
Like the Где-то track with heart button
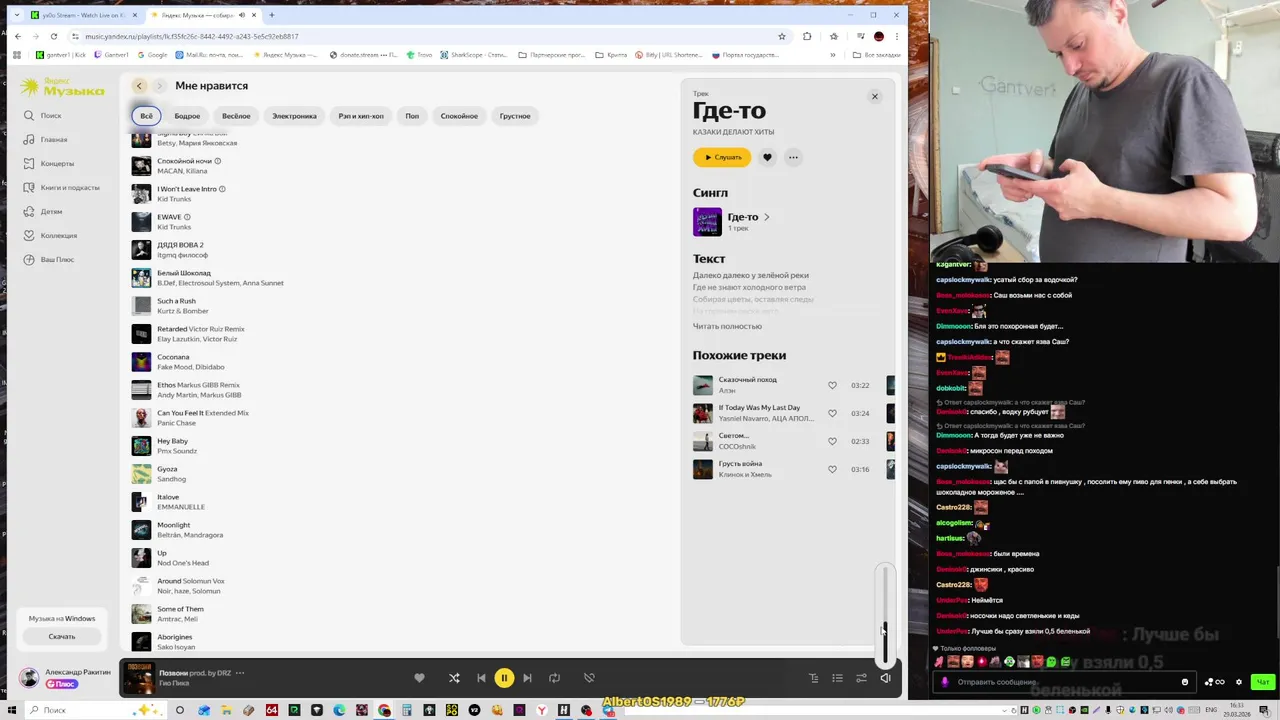click(x=767, y=157)
